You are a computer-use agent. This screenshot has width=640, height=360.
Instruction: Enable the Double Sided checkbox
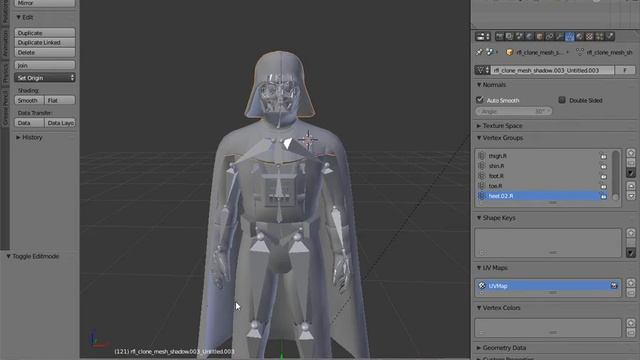[x=562, y=100]
